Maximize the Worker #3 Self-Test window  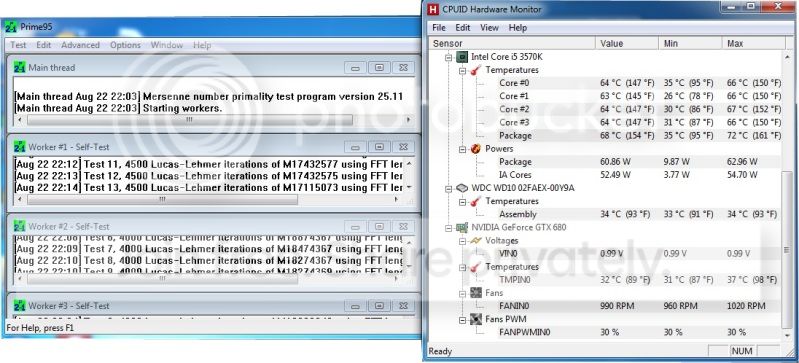(379, 306)
